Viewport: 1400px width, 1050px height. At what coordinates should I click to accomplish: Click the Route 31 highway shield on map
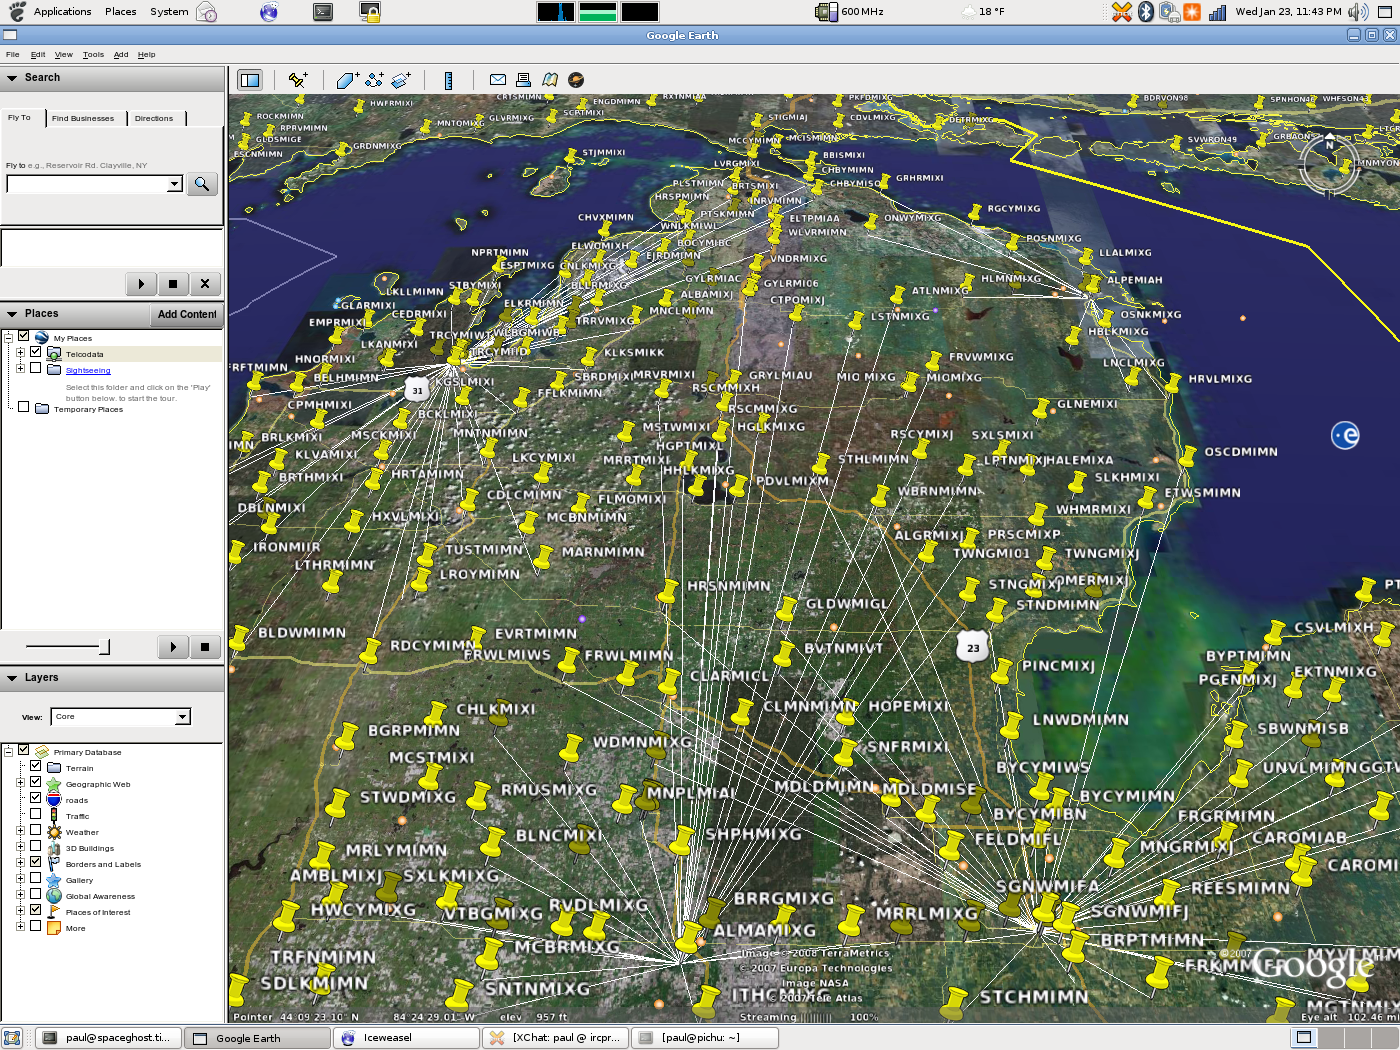[417, 390]
